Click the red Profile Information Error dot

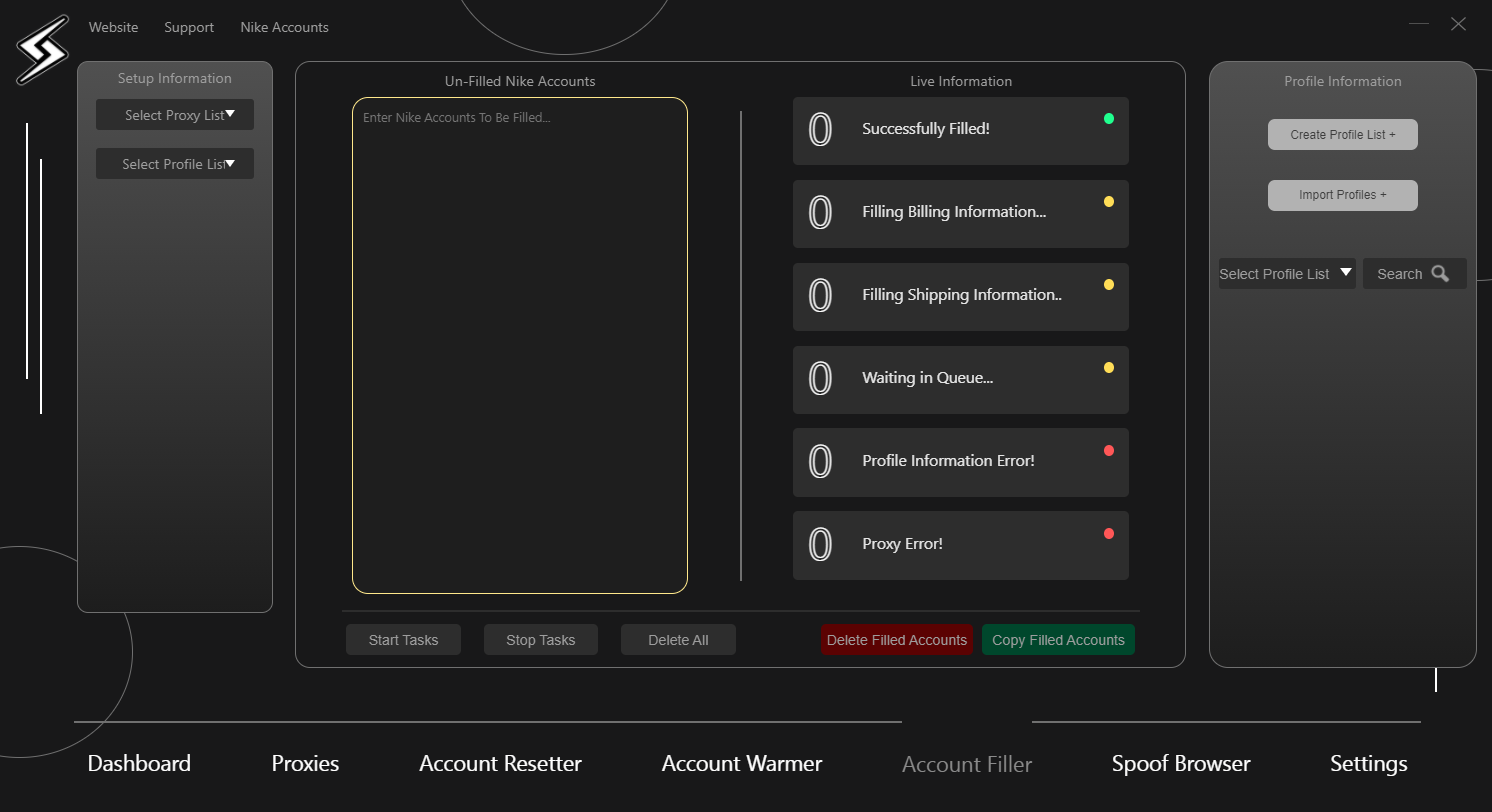pyautogui.click(x=1108, y=451)
